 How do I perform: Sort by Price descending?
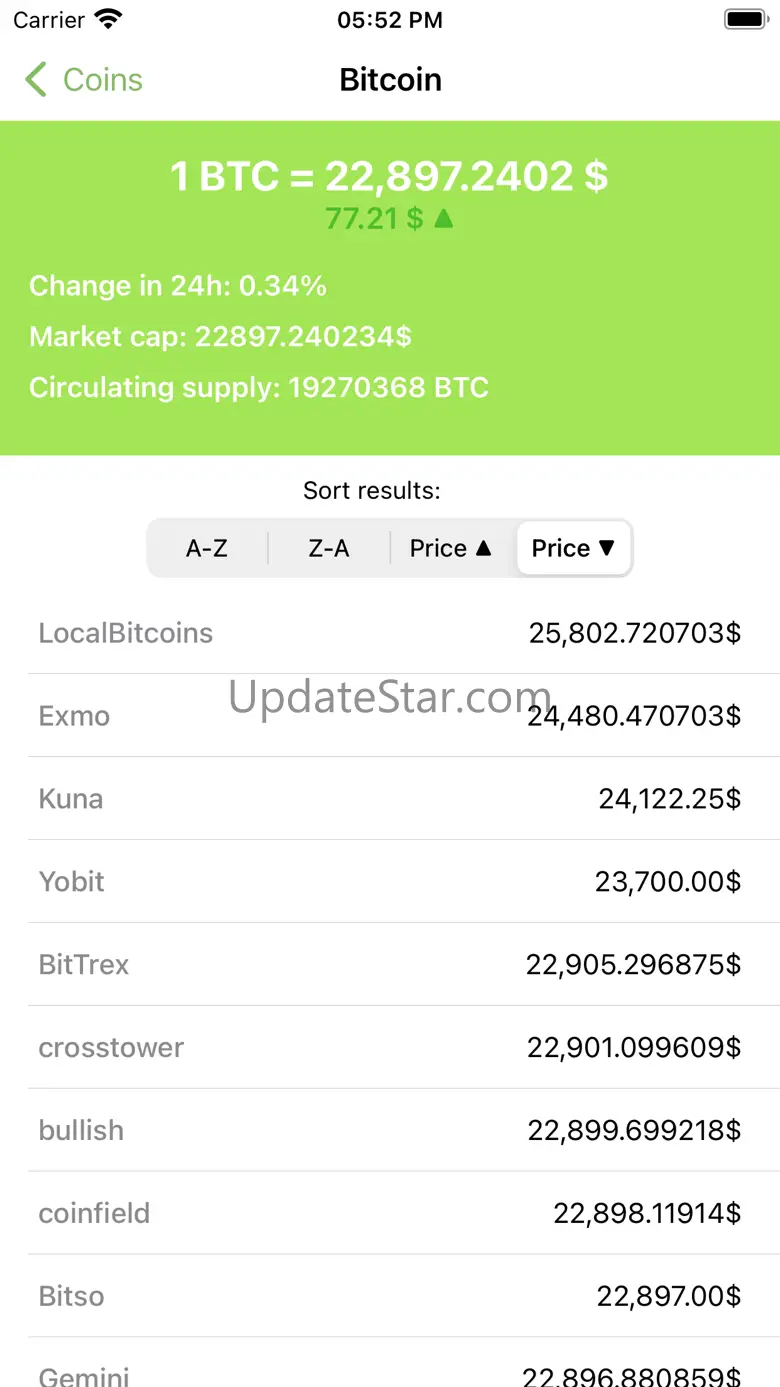pos(573,548)
